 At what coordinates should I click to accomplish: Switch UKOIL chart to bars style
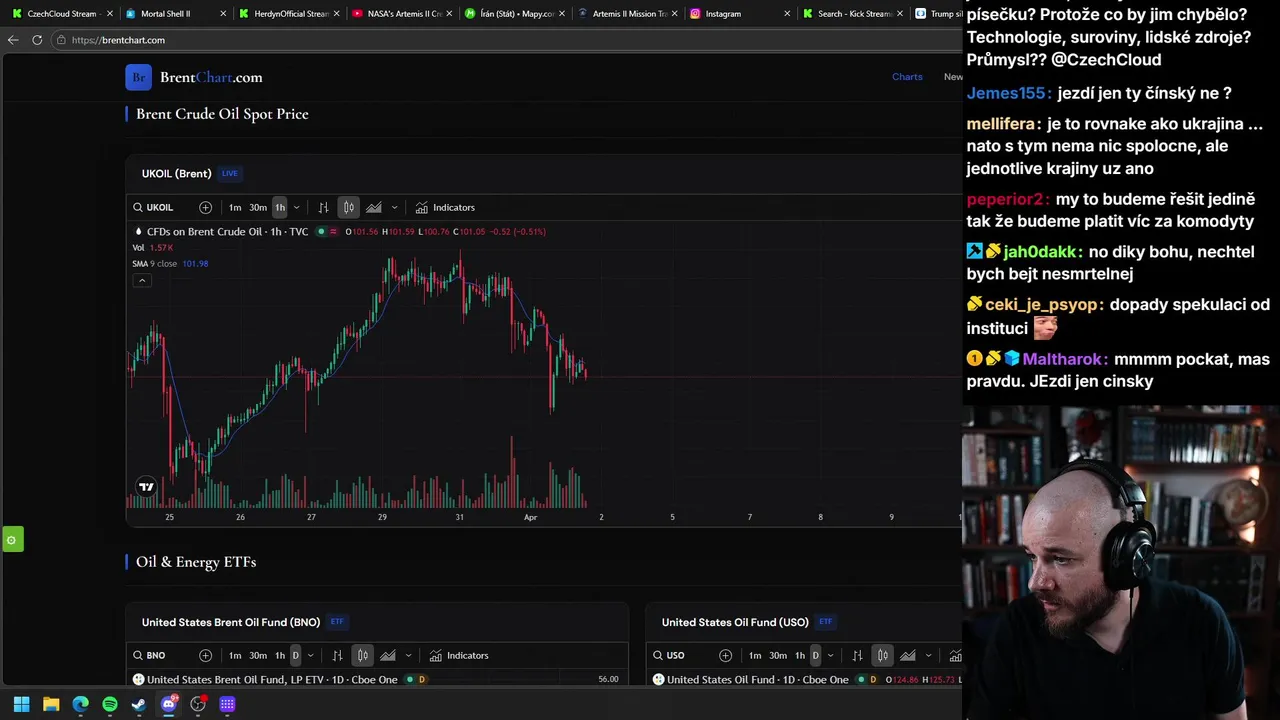[323, 207]
